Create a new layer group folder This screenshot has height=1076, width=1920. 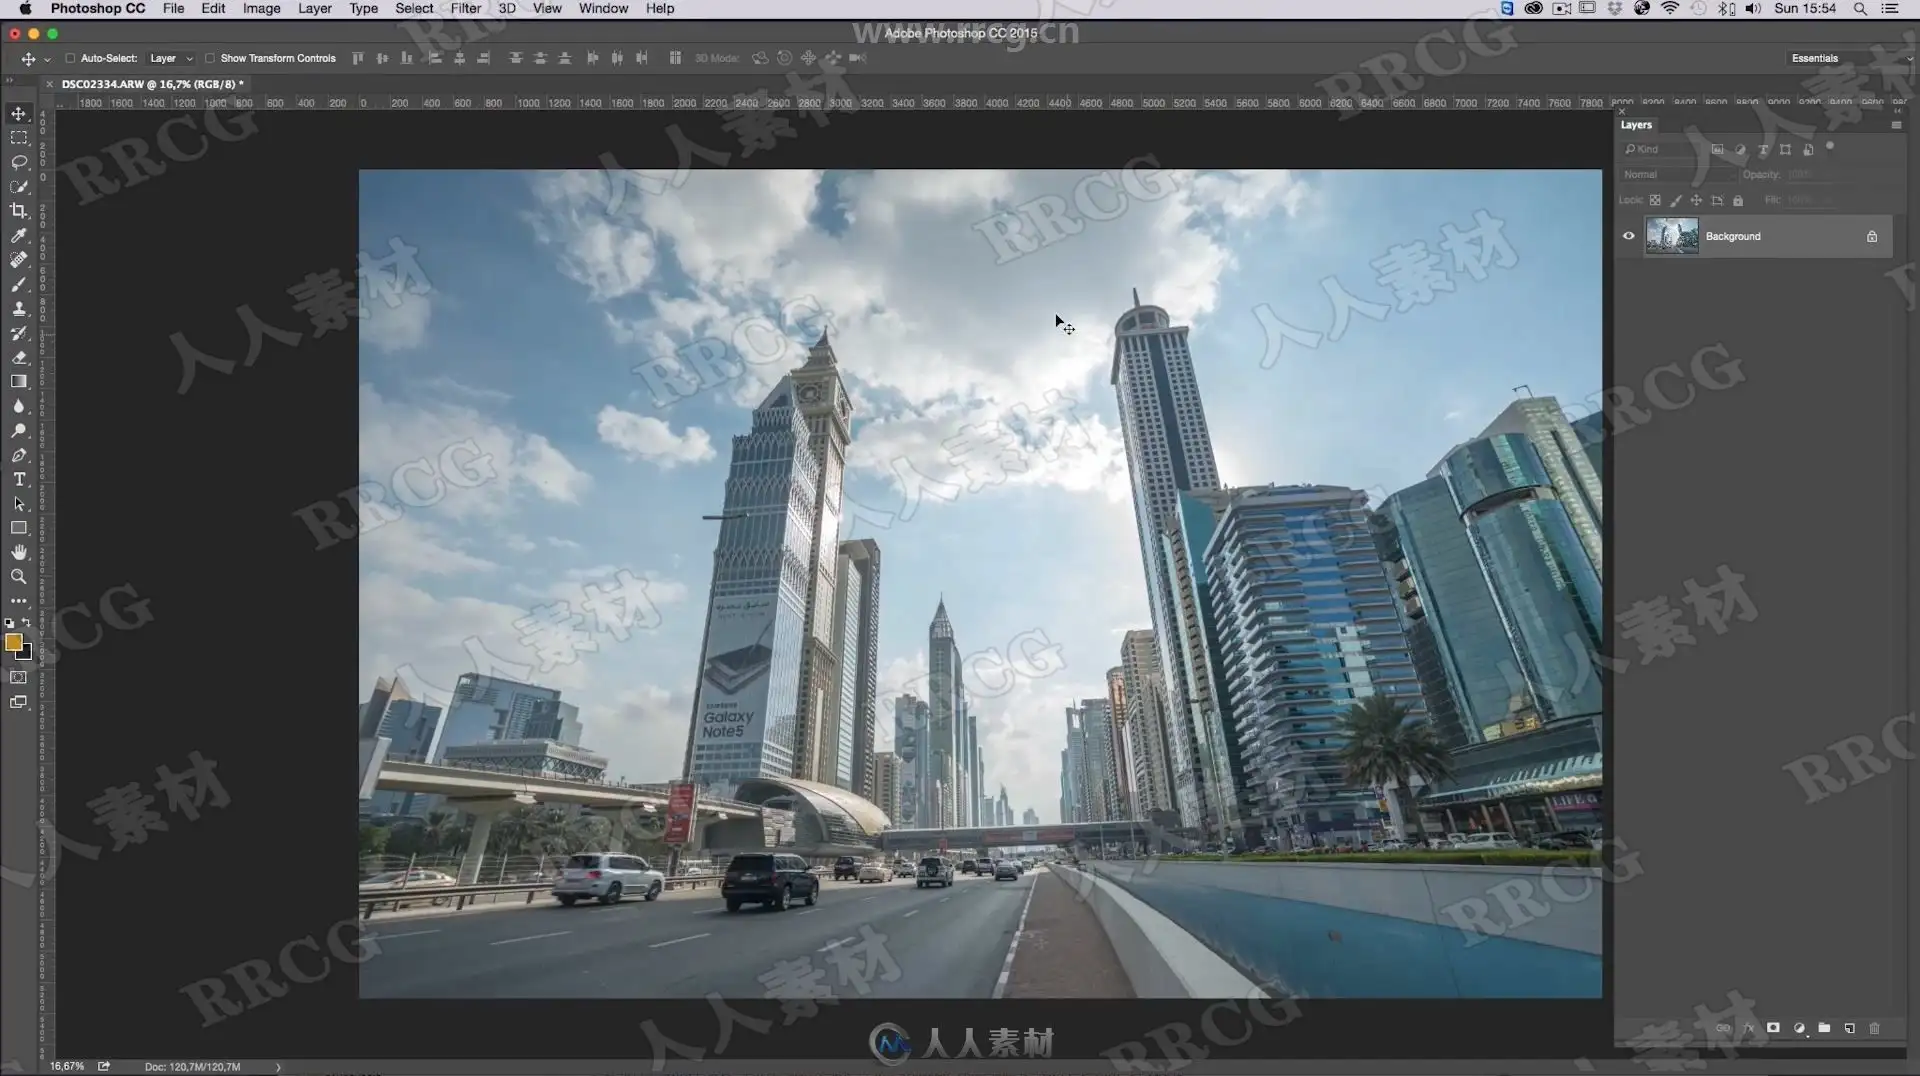1824,1028
